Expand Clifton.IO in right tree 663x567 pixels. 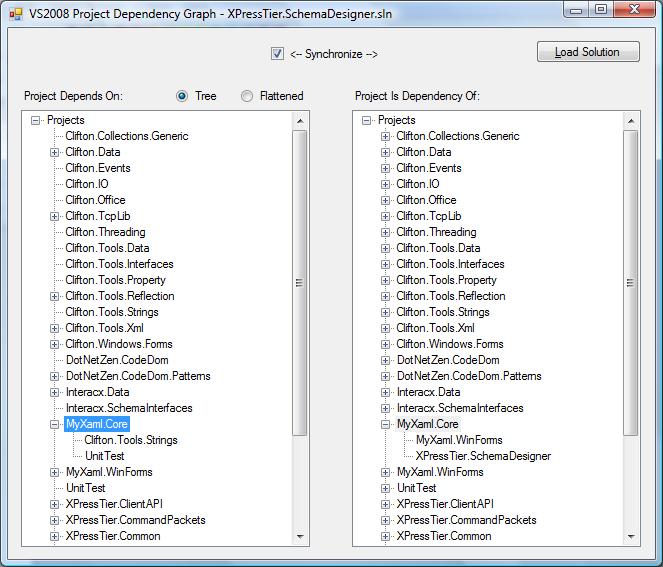click(x=385, y=184)
